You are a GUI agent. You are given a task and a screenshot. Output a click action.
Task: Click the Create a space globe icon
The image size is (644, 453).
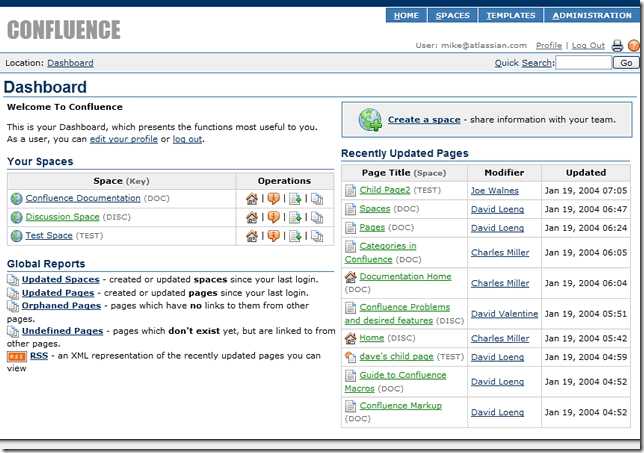(370, 120)
